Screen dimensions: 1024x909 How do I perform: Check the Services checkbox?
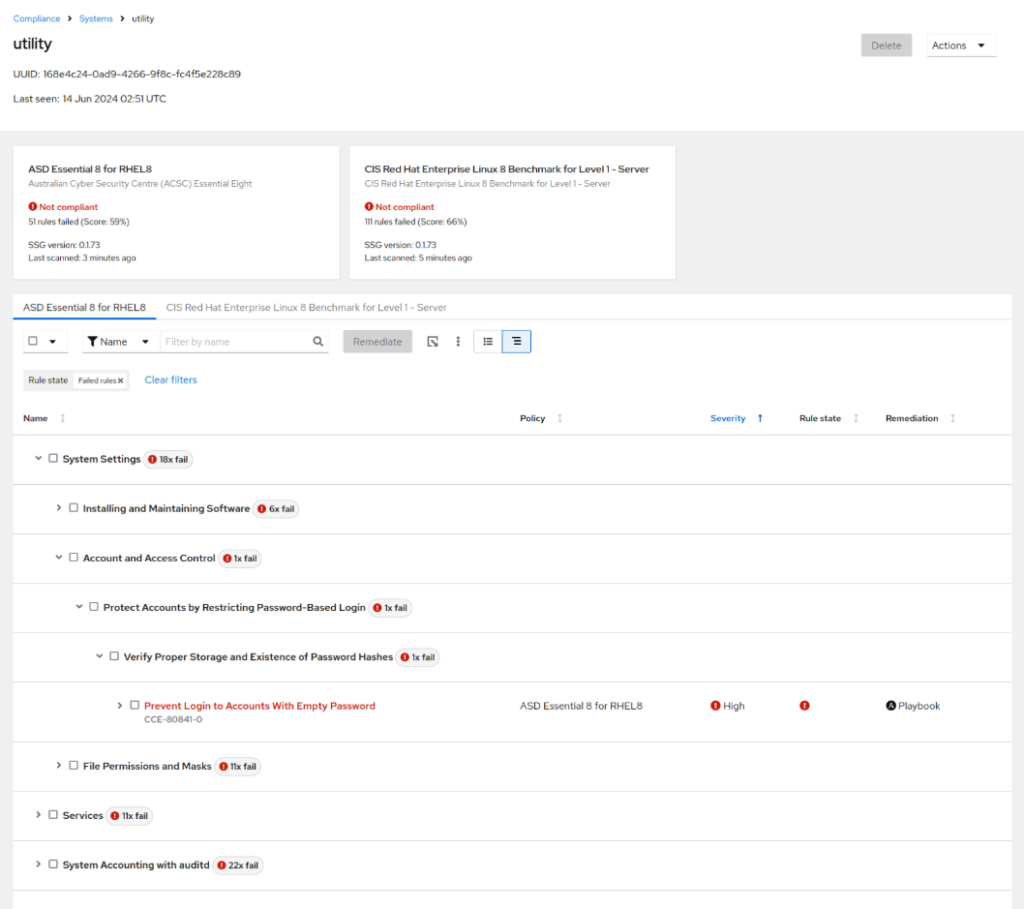tap(54, 814)
